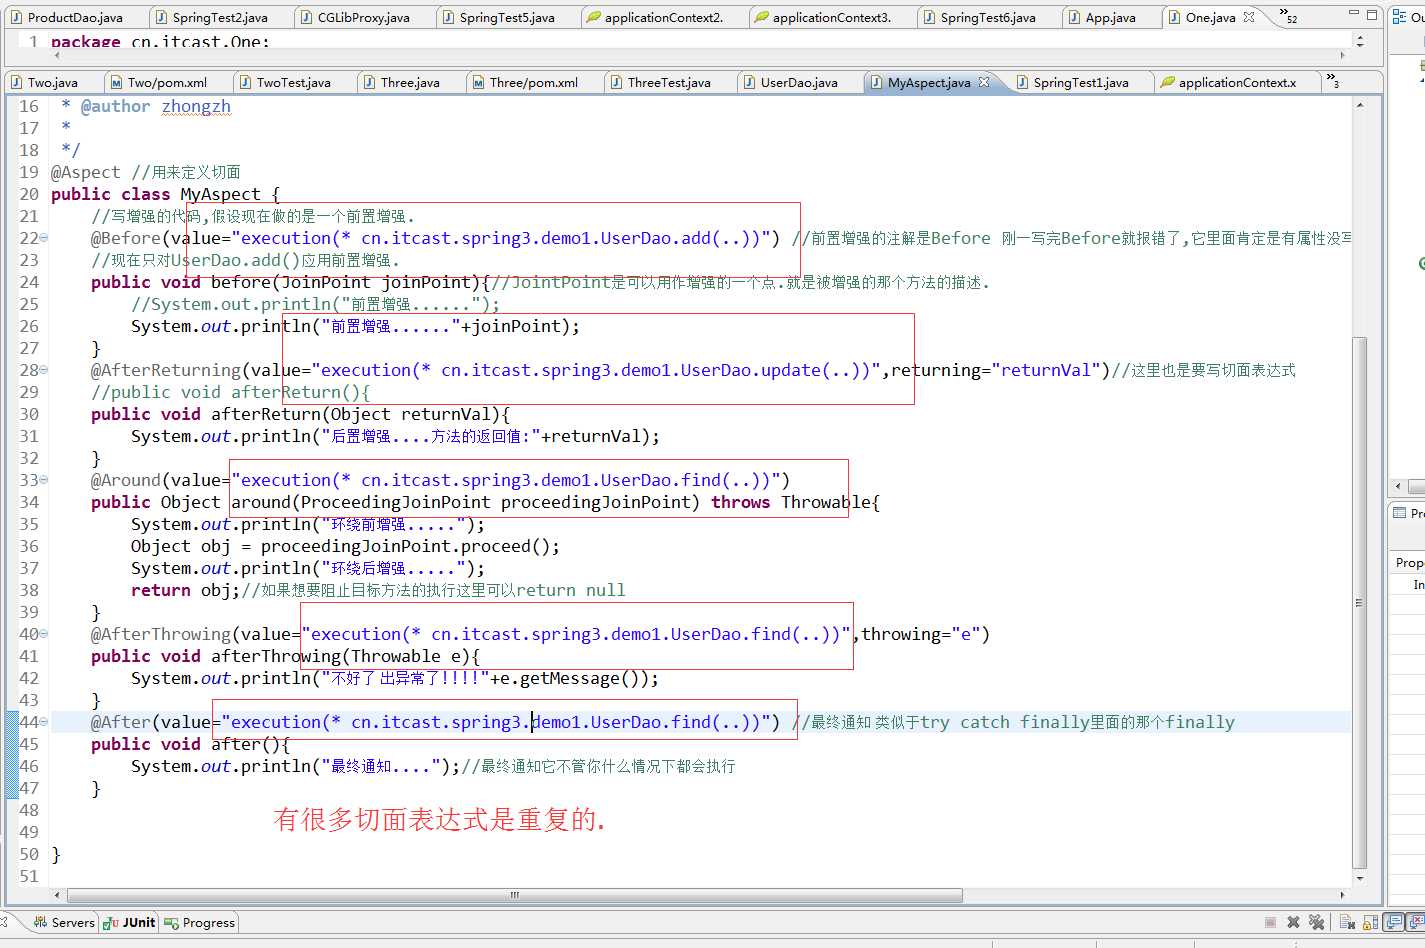The height and width of the screenshot is (948, 1425).
Task: Activate the MyAspect.java tab
Action: [929, 82]
